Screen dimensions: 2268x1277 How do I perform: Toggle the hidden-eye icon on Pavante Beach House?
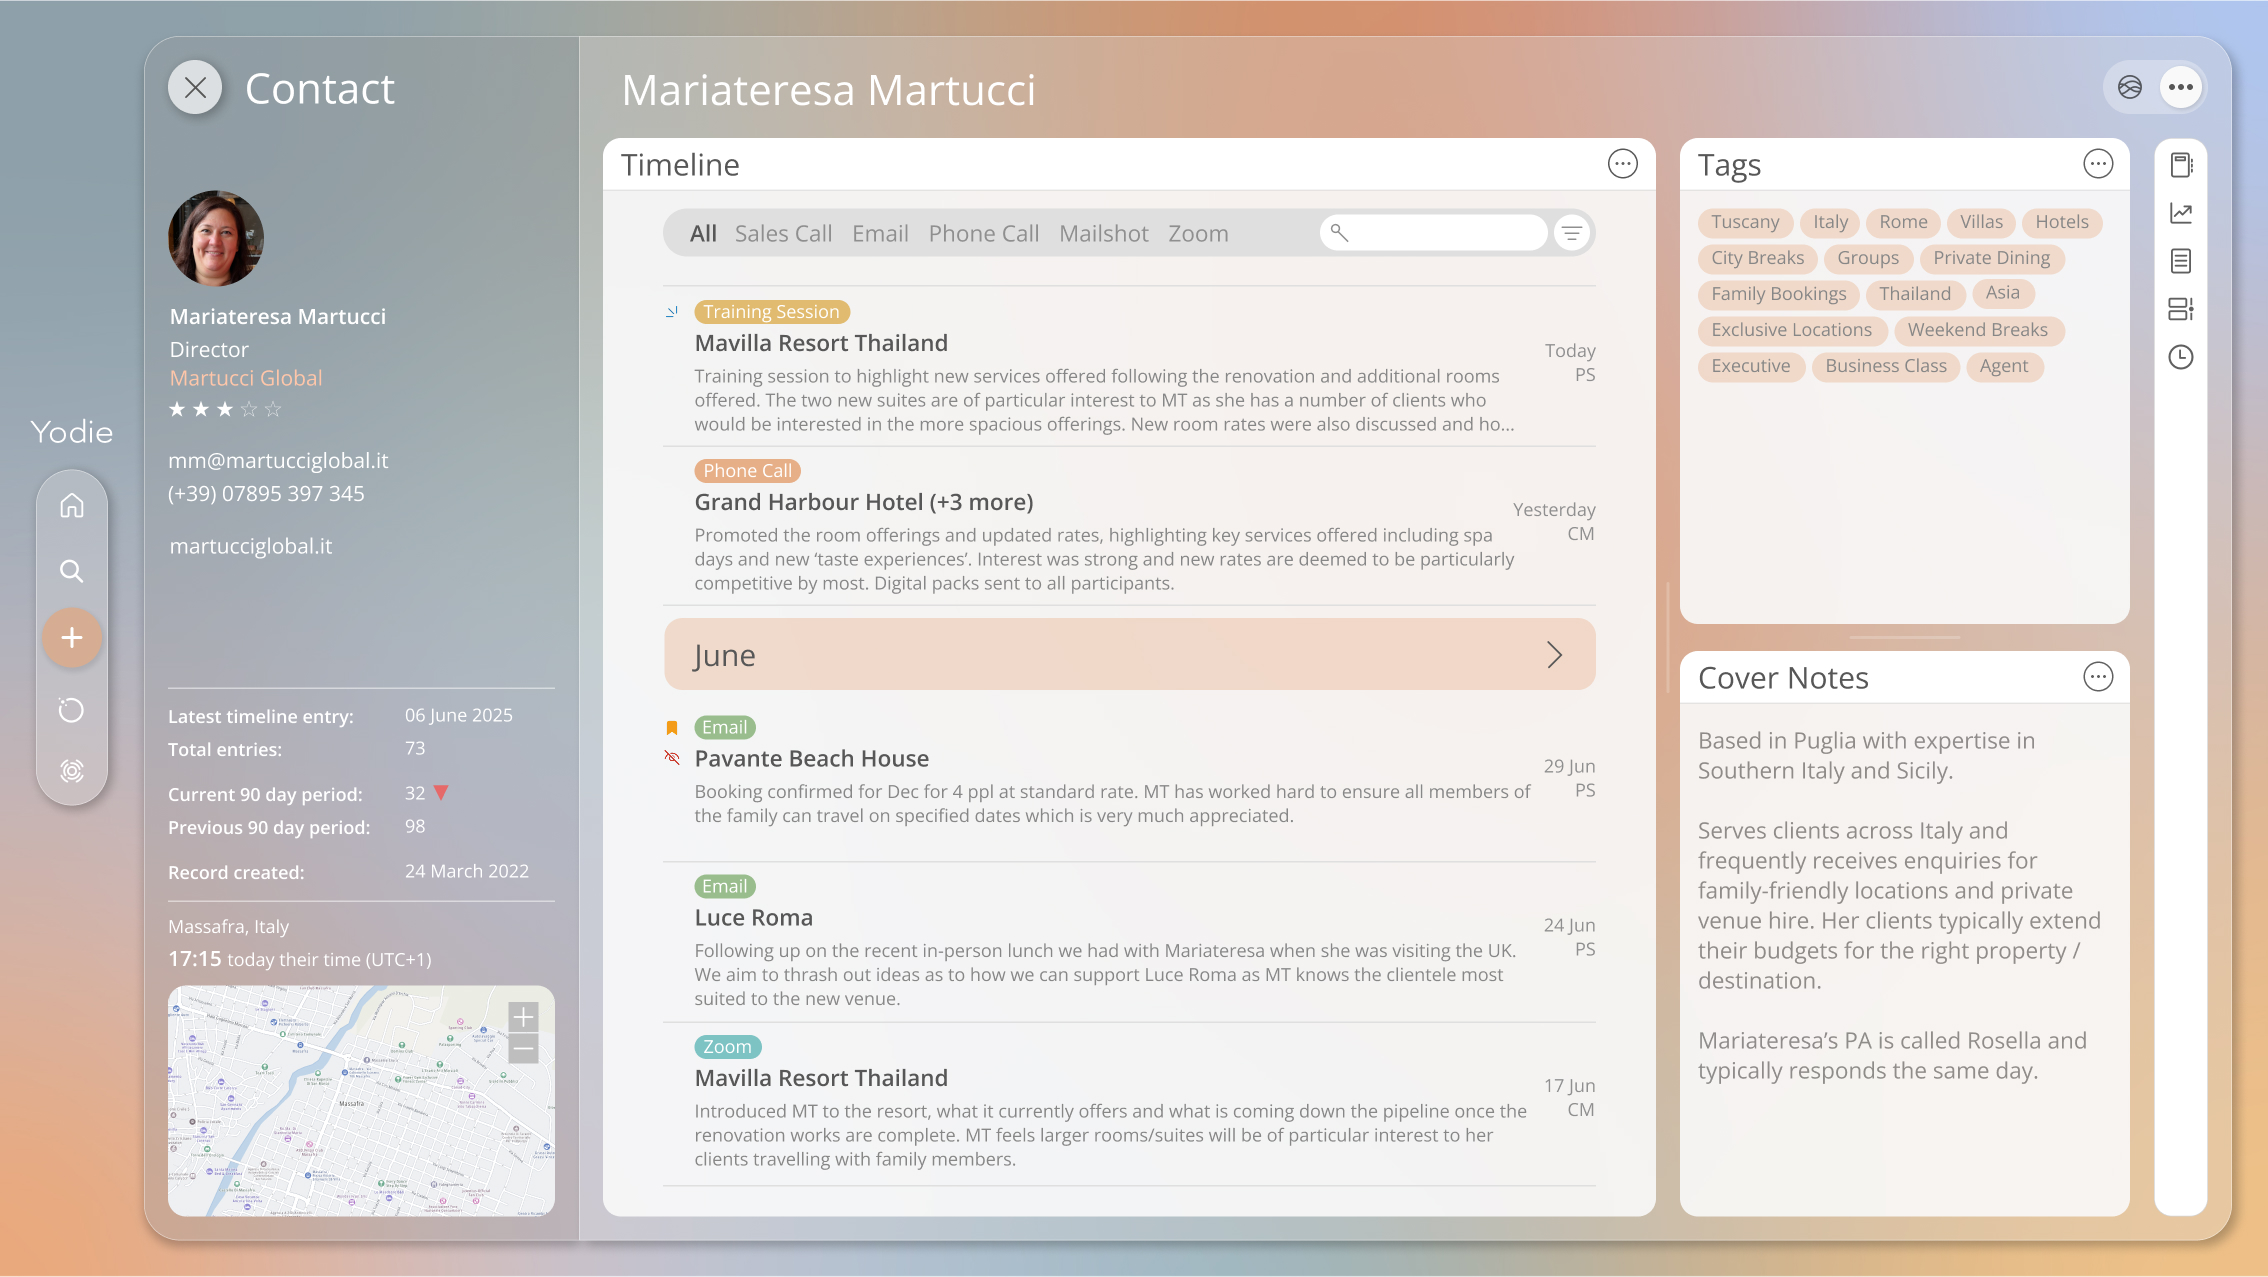pos(672,758)
